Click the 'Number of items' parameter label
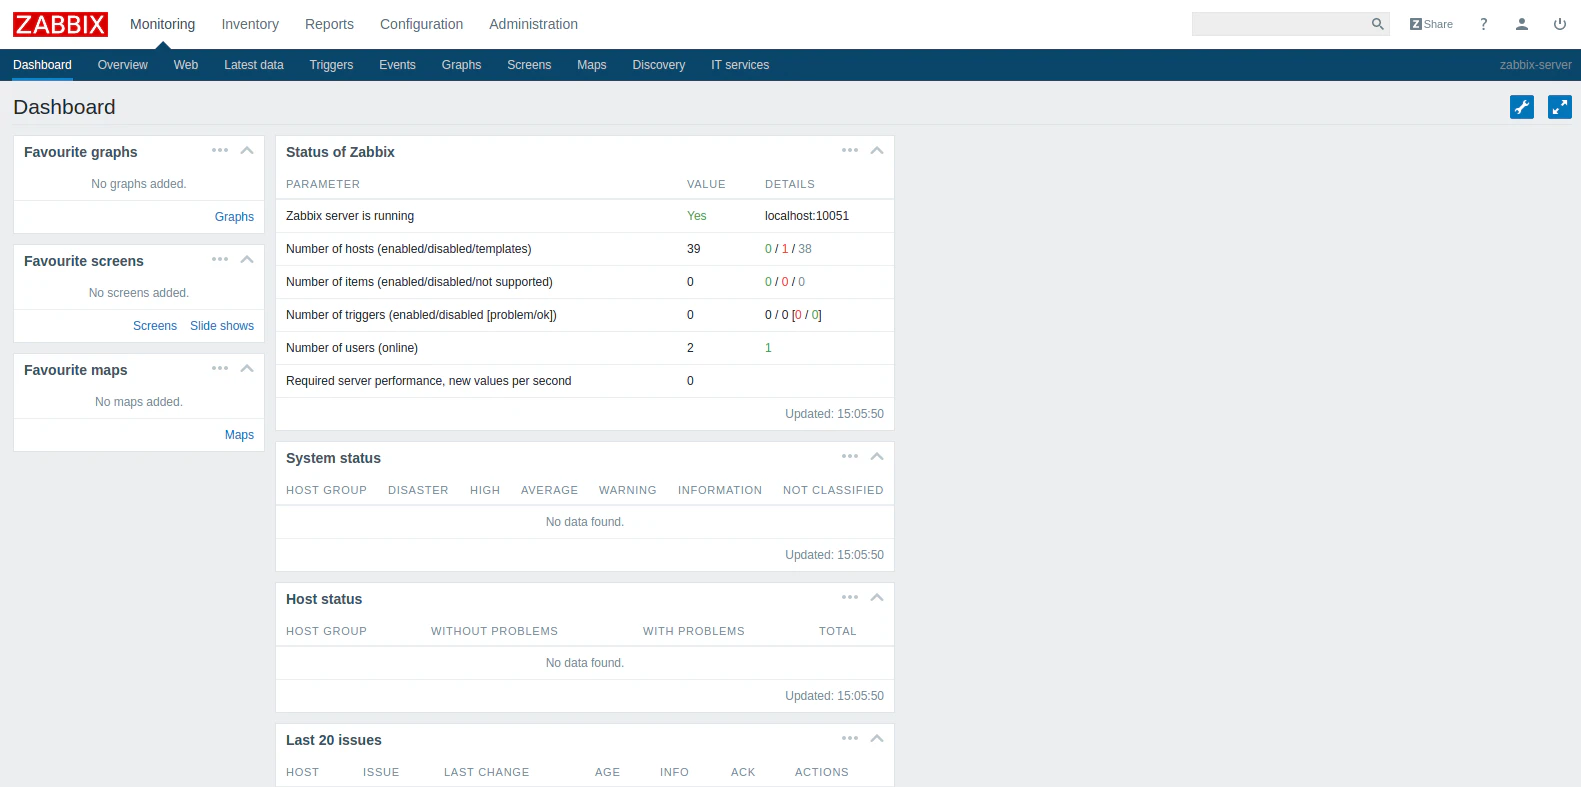The width and height of the screenshot is (1581, 787). [x=419, y=282]
